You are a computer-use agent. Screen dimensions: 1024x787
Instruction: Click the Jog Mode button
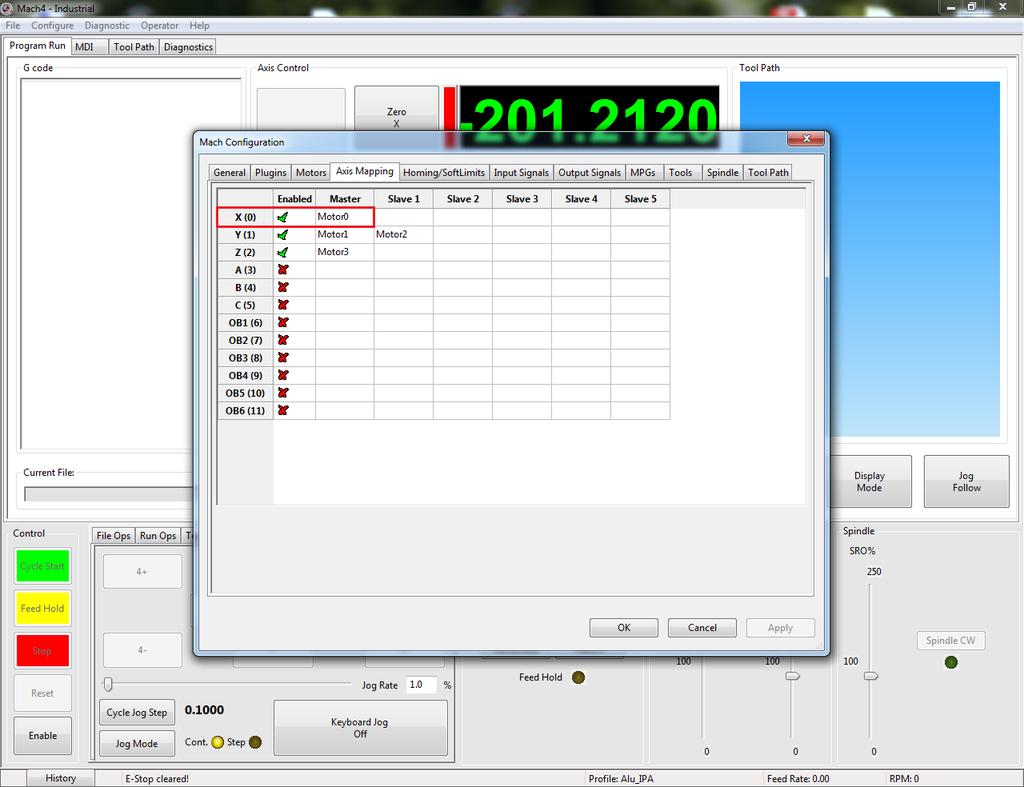[x=136, y=743]
